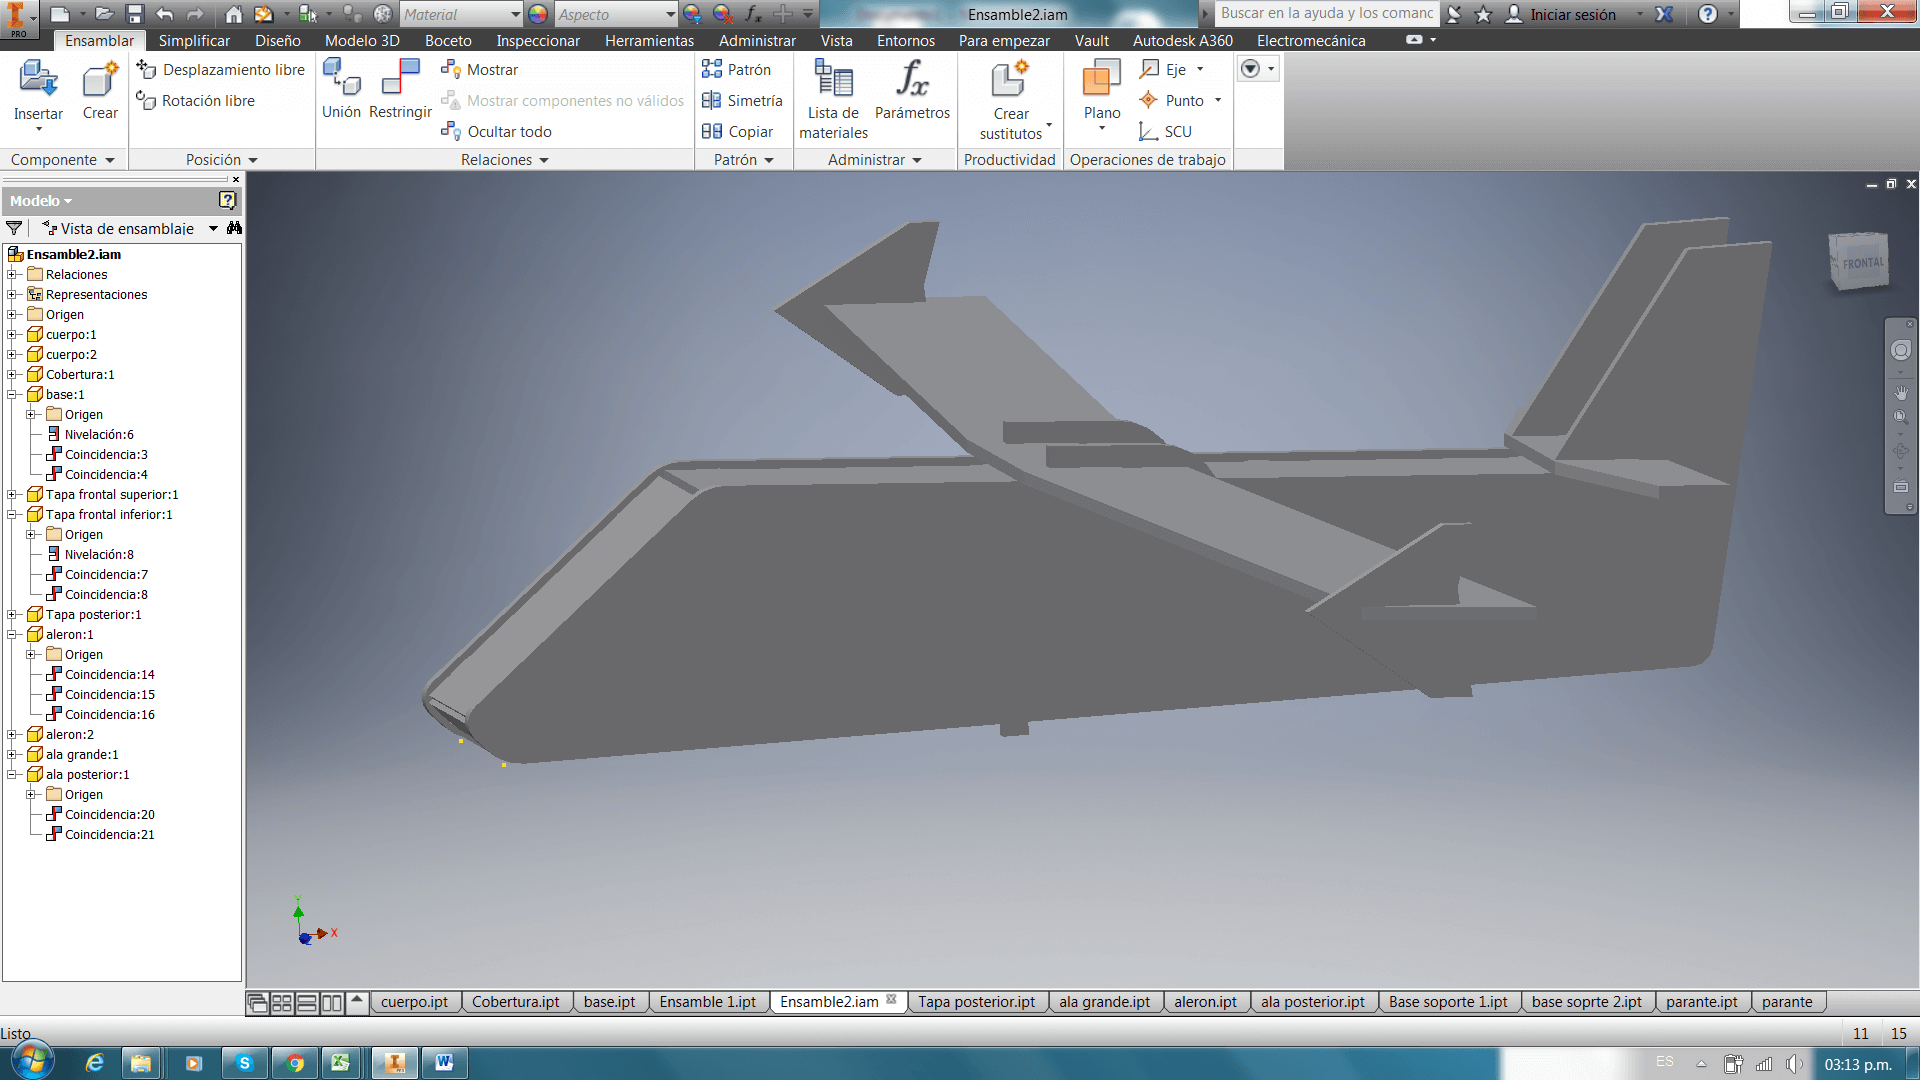1920x1080 pixels.
Task: Collapse the aleron:1 tree node
Action: tap(12, 635)
